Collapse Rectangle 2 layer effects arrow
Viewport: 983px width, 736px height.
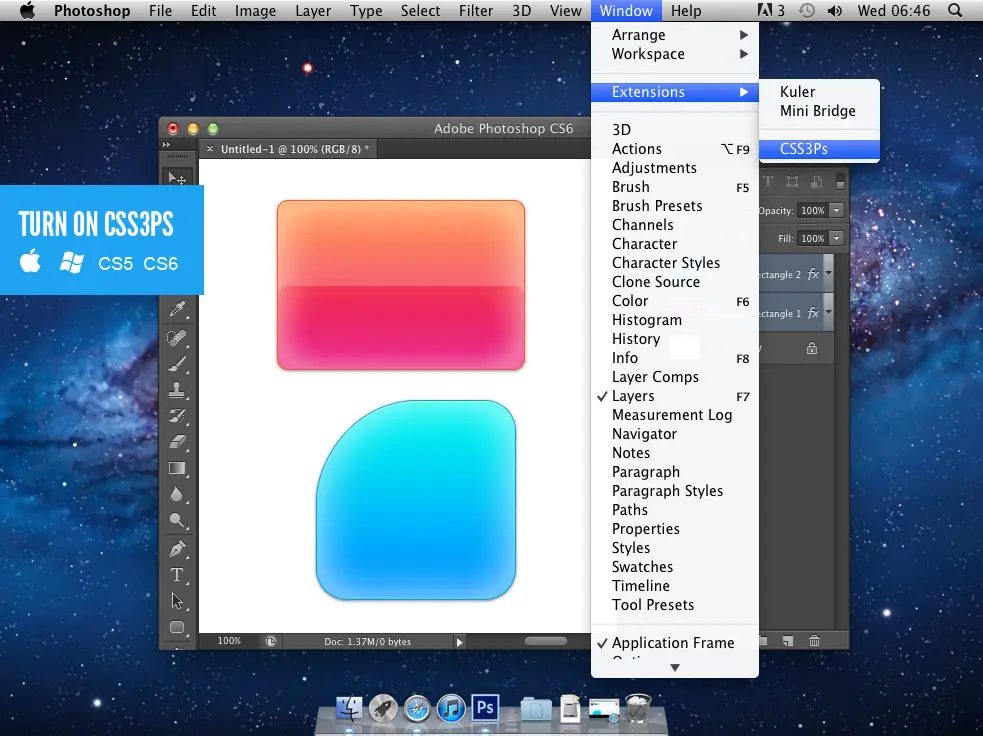829,273
